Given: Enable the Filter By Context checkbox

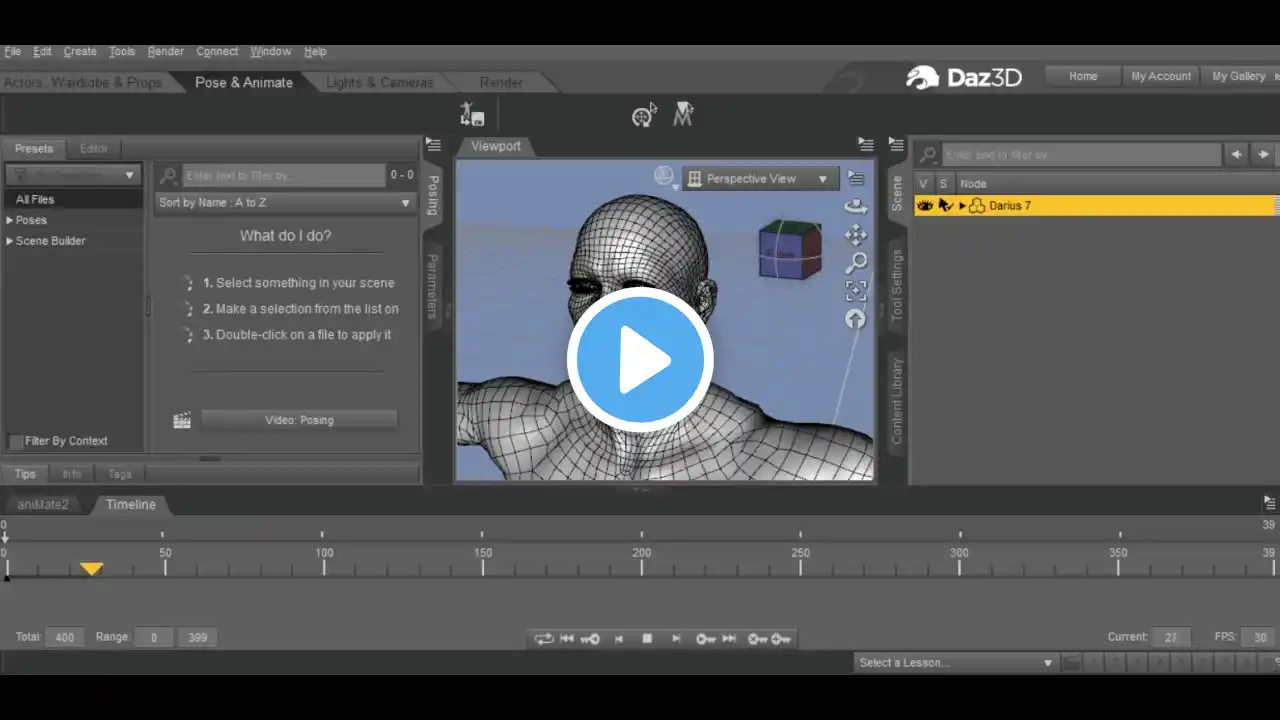Looking at the screenshot, I should [x=16, y=441].
